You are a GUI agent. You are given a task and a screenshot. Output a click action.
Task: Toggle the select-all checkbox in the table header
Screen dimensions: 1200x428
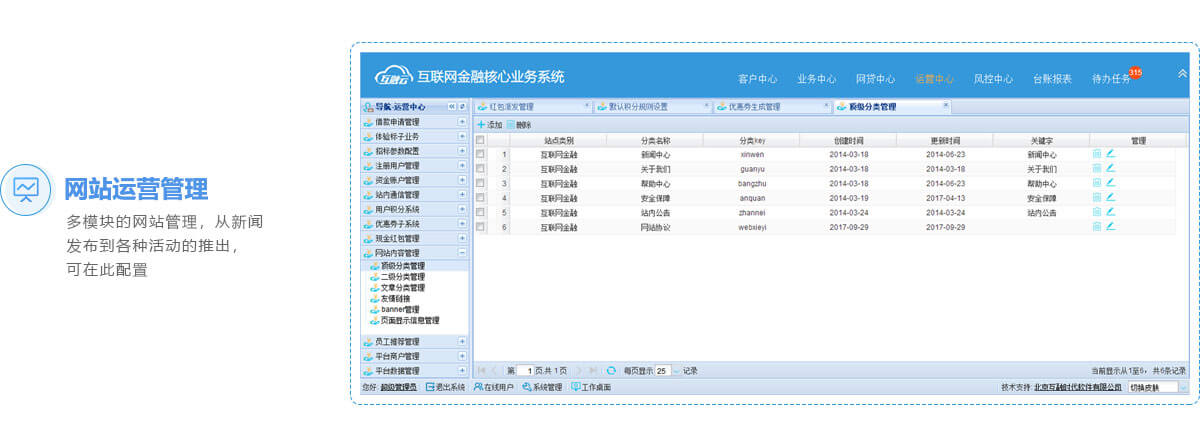[x=480, y=140]
